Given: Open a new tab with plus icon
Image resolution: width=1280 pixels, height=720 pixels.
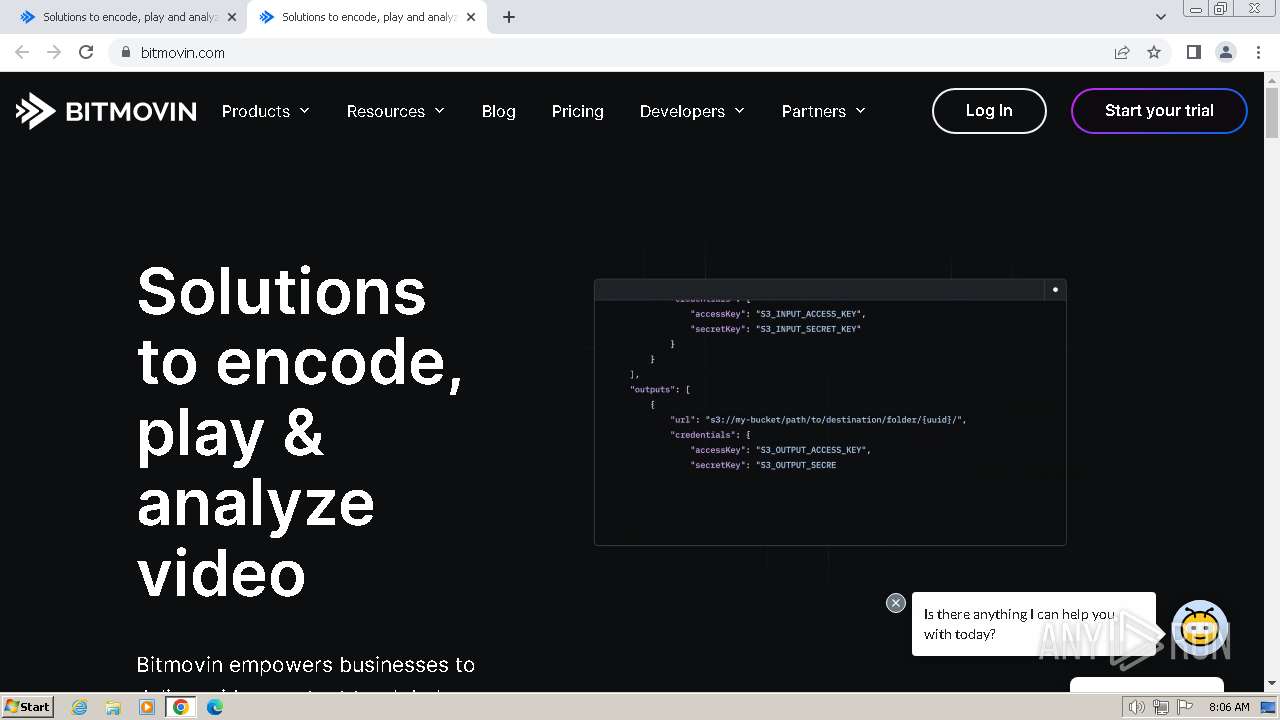Looking at the screenshot, I should [508, 17].
